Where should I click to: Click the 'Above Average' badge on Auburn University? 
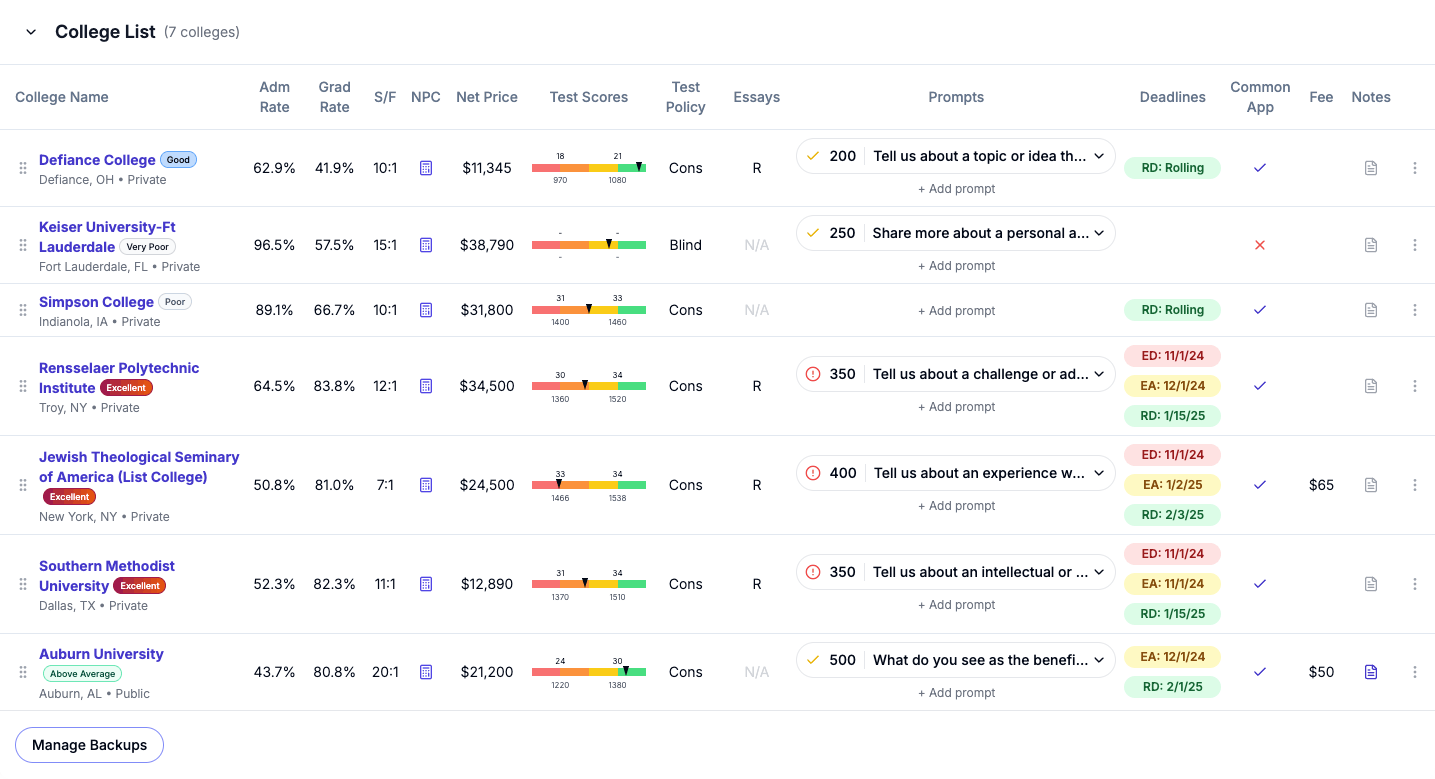coord(83,674)
